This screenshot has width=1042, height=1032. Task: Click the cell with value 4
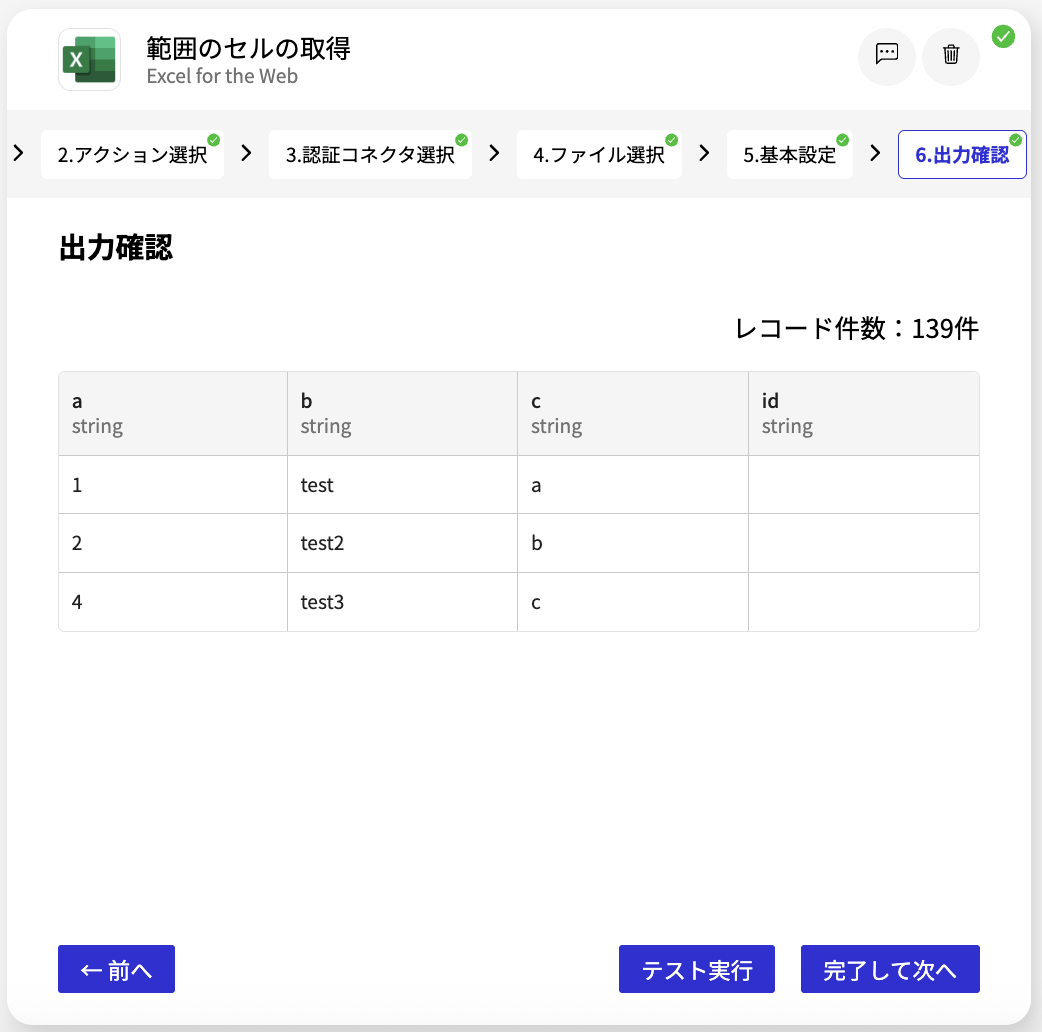(173, 602)
